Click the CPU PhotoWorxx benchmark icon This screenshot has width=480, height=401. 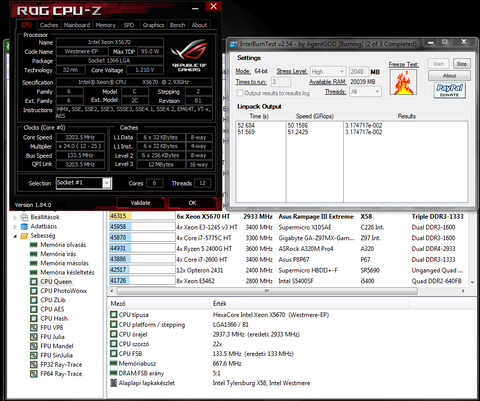pos(34,291)
